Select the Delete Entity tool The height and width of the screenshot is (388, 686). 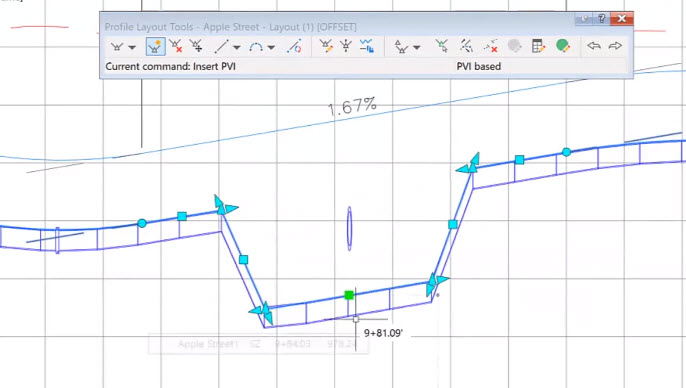tap(490, 46)
